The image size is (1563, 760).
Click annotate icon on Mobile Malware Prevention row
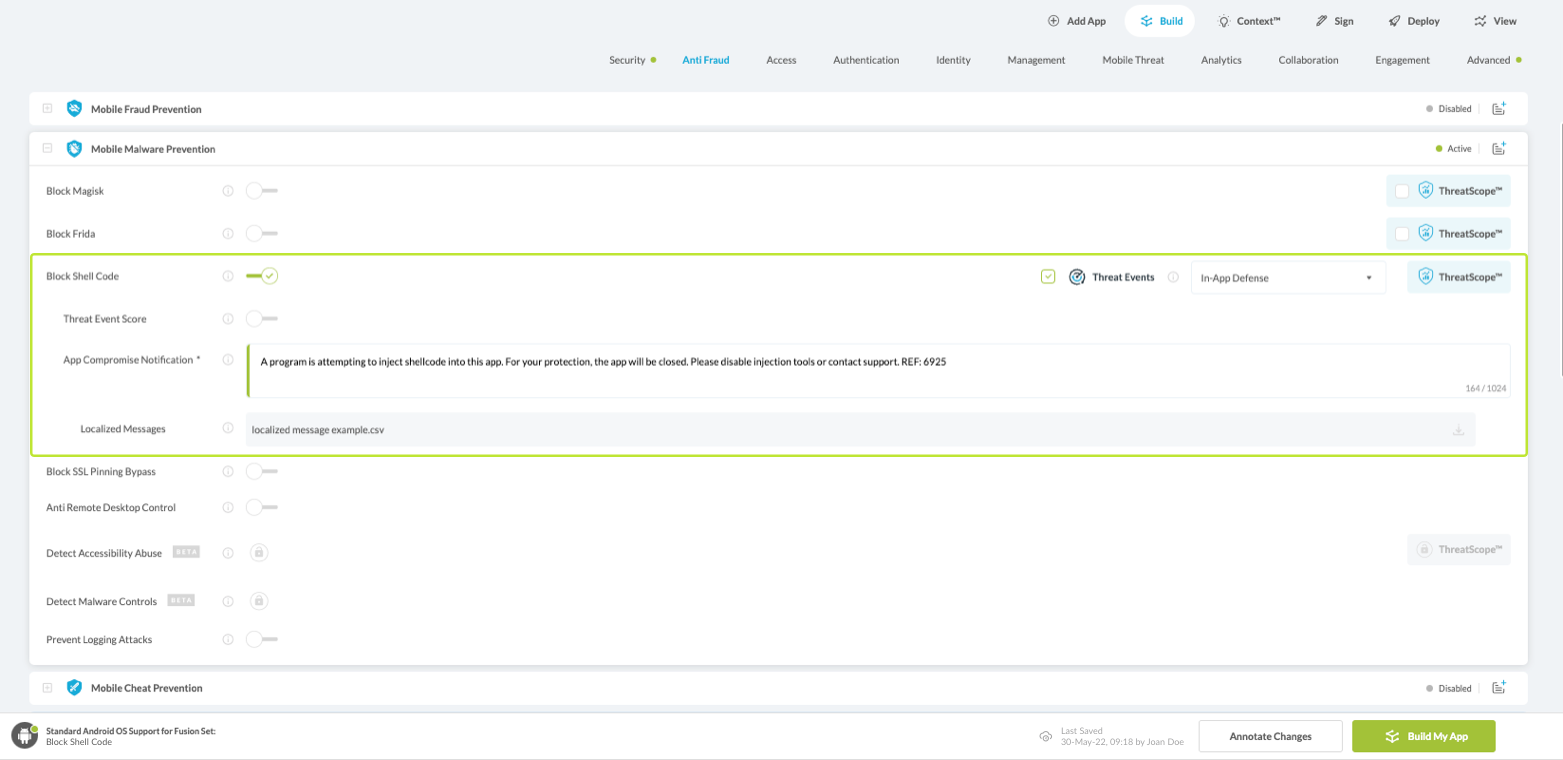point(1498,149)
